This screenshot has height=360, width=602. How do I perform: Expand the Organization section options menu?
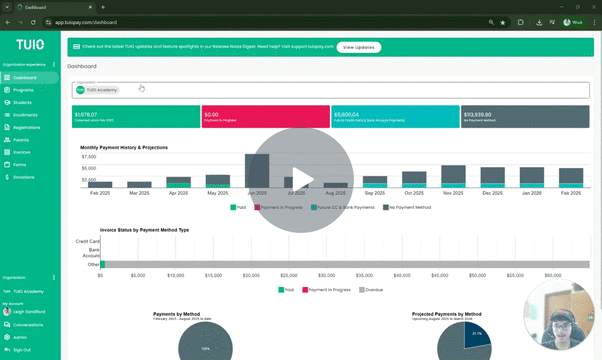[54, 277]
